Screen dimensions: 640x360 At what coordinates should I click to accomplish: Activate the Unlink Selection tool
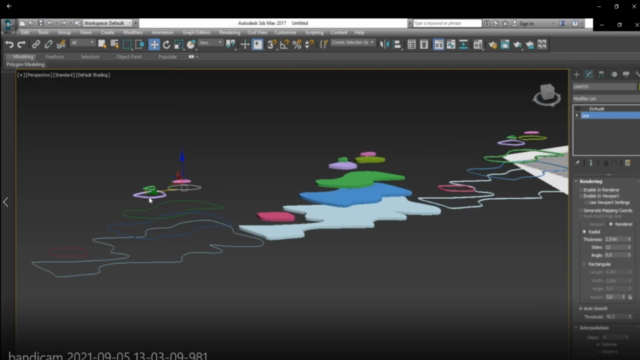(49, 44)
